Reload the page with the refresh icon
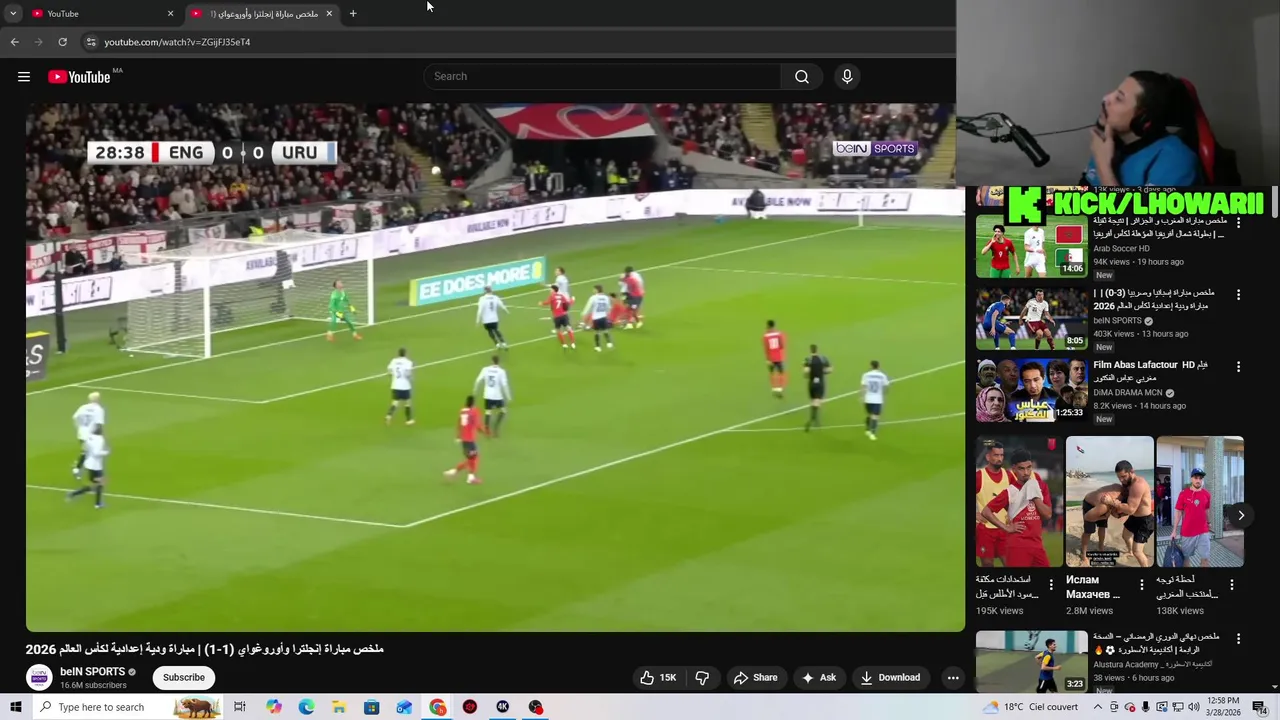 pos(62,42)
